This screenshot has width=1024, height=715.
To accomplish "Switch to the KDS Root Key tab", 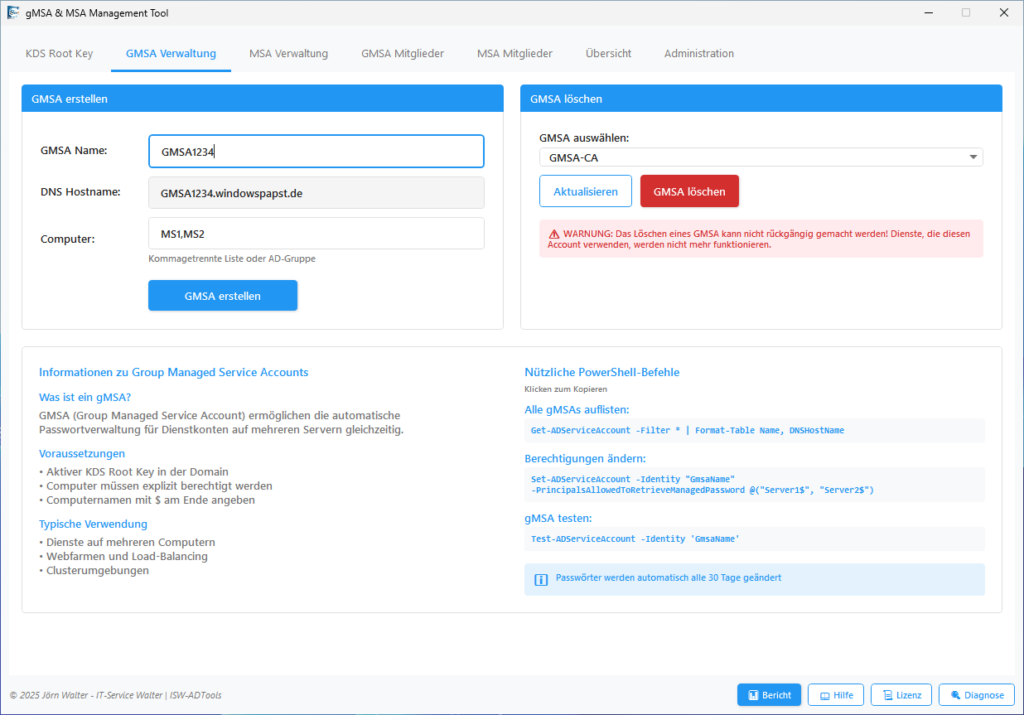I will click(x=59, y=53).
